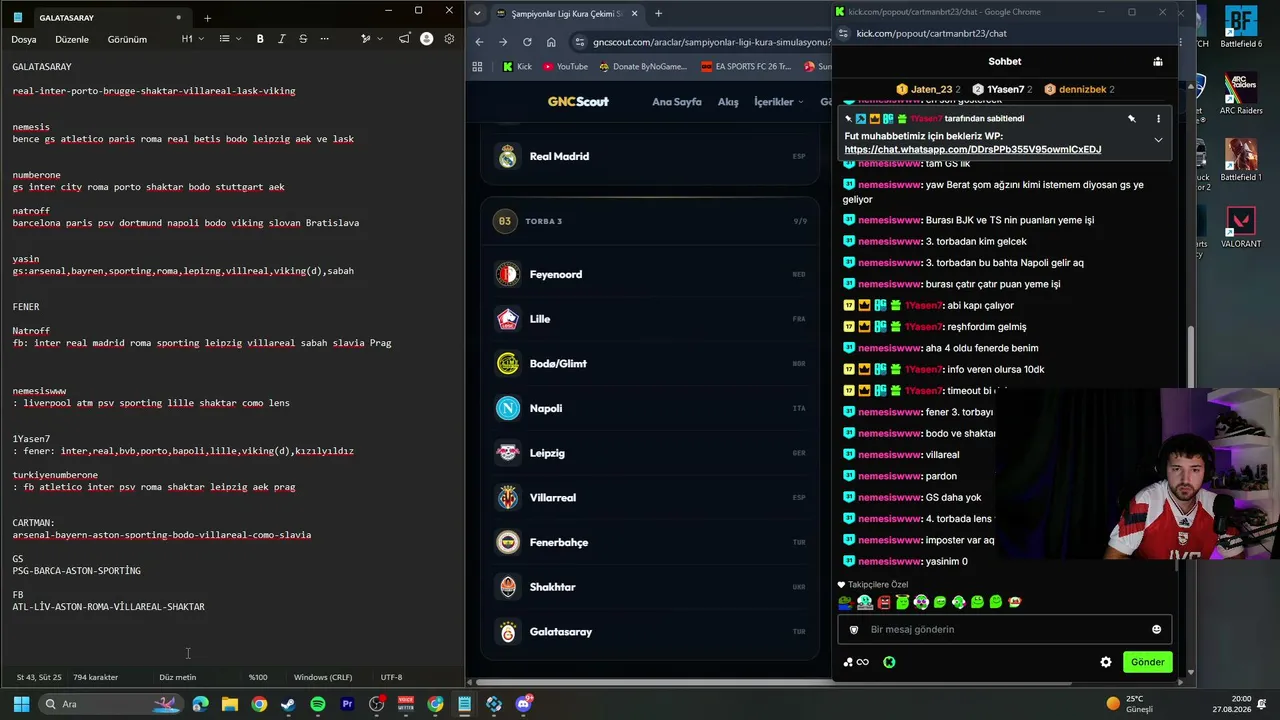Viewport: 1280px width, 720px height.
Task: Open the gift icon in Sohbet header
Action: pyautogui.click(x=1157, y=62)
